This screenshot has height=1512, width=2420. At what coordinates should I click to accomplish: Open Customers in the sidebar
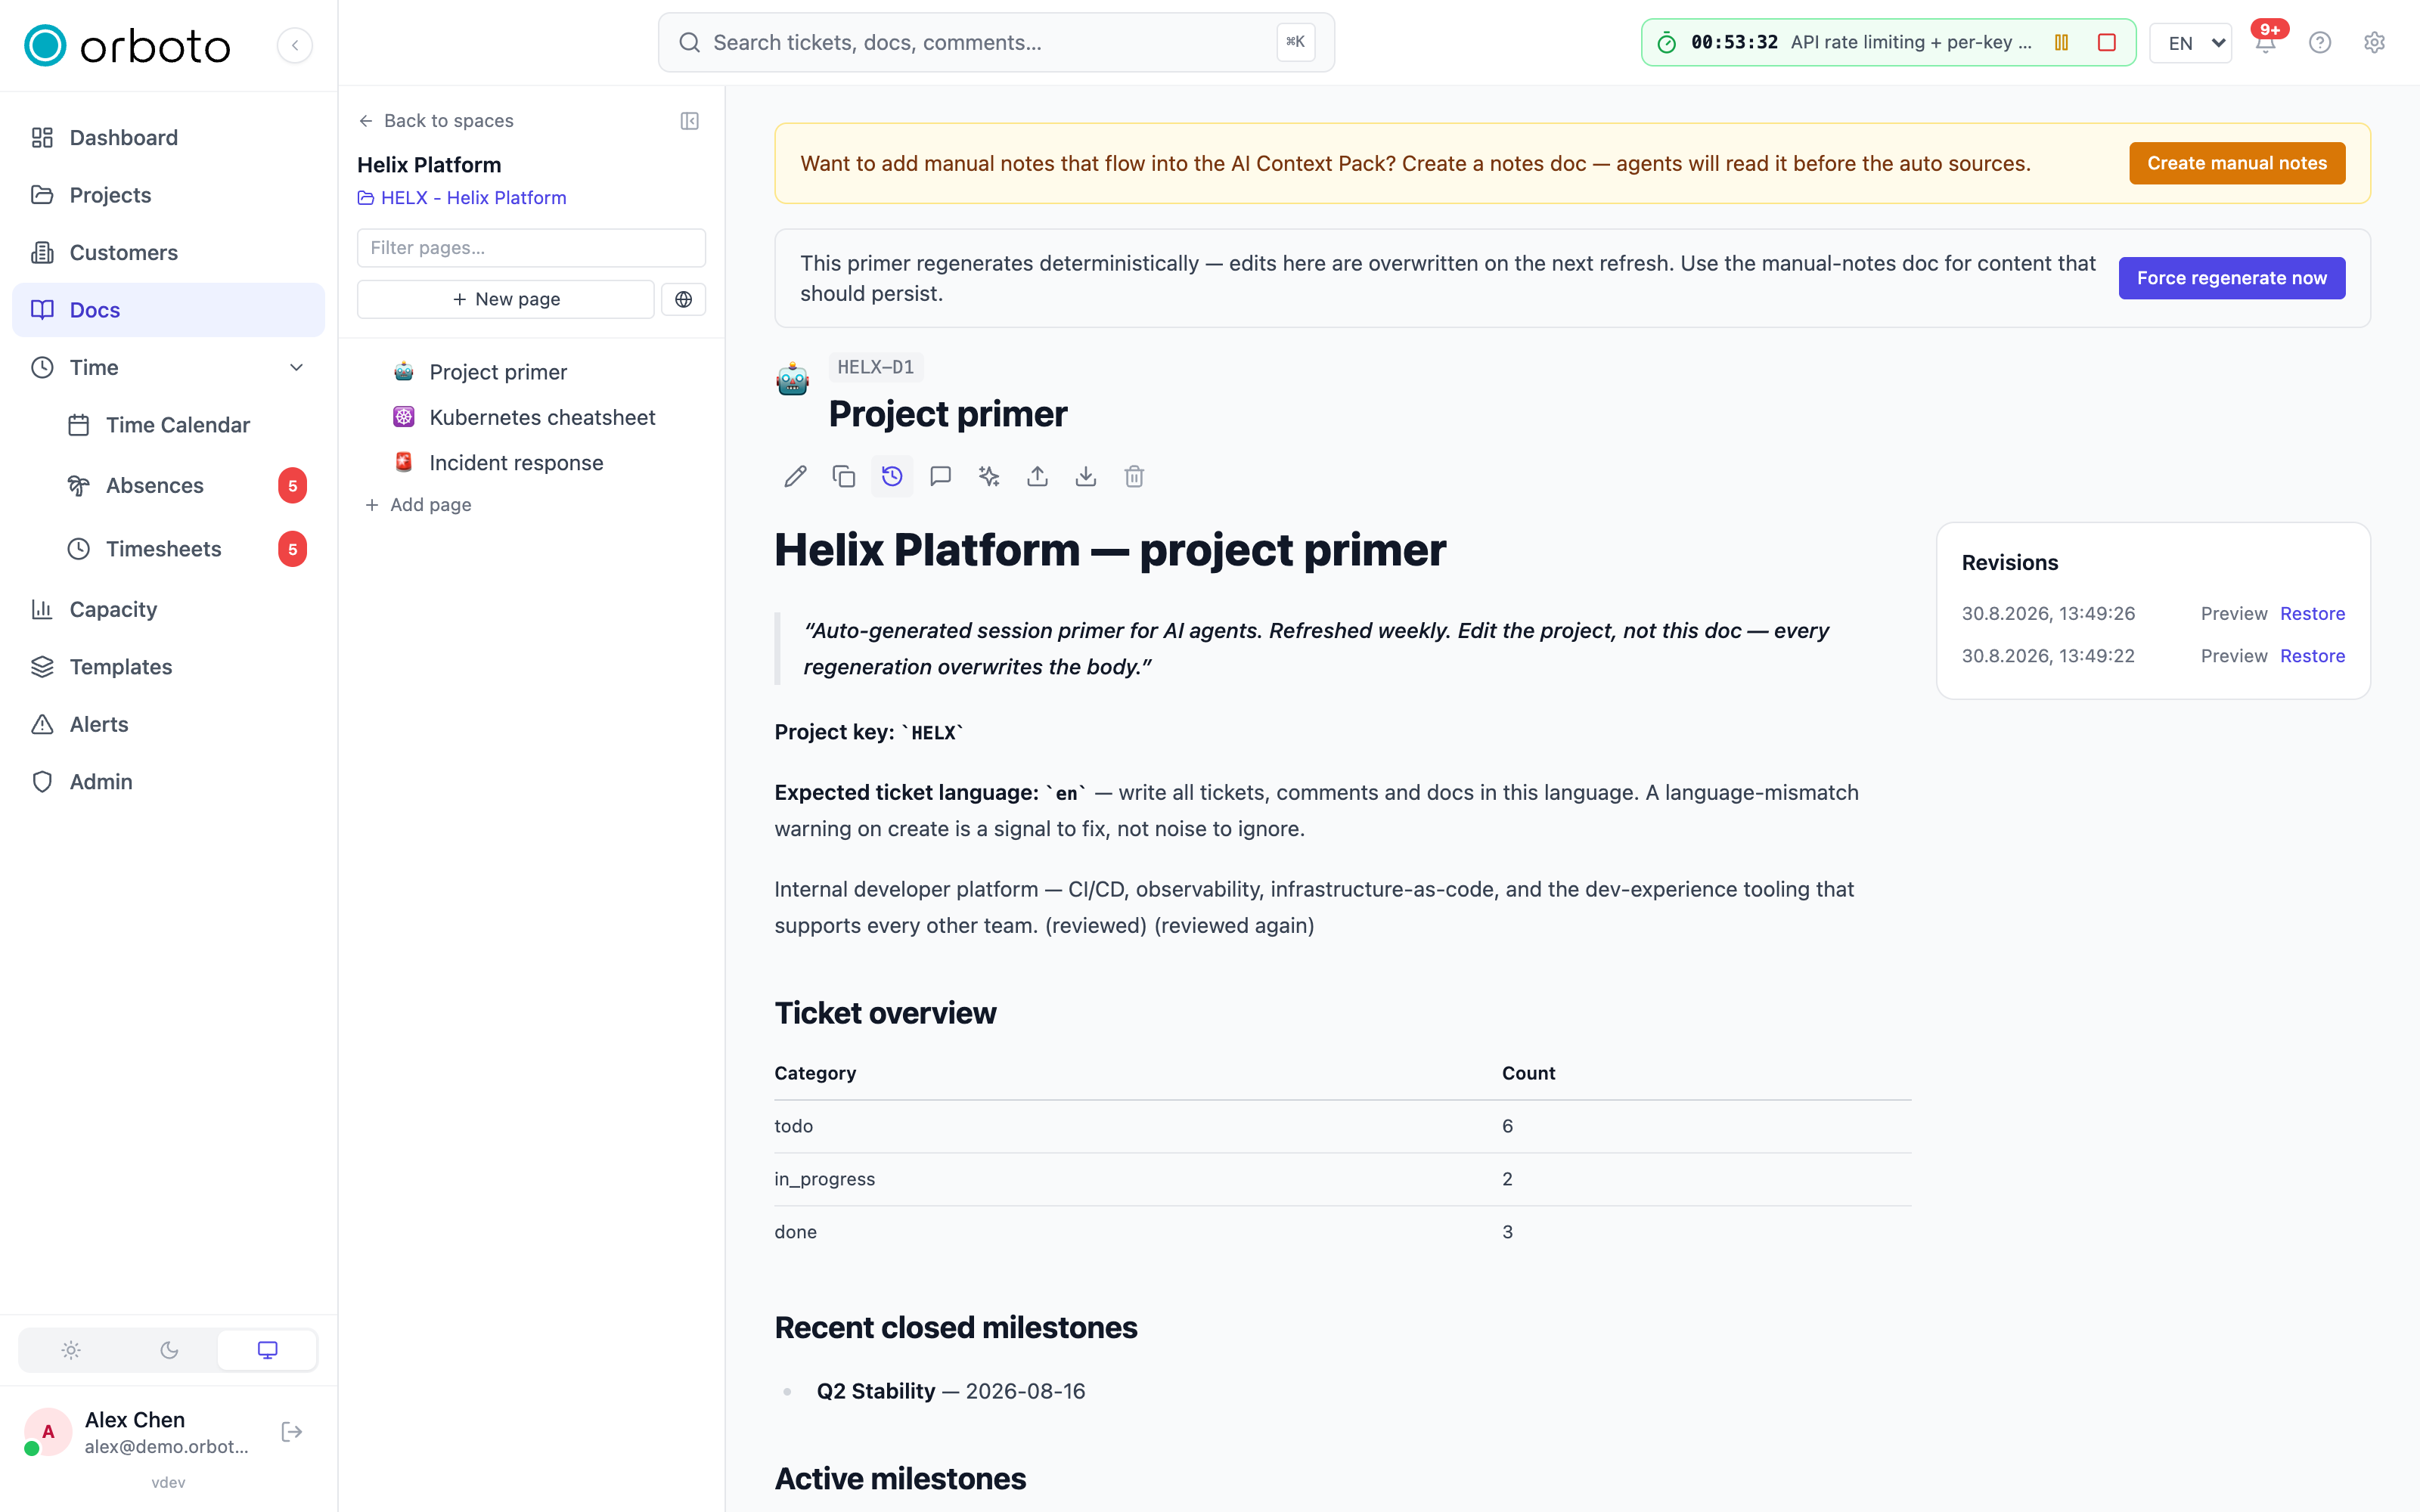click(x=168, y=253)
